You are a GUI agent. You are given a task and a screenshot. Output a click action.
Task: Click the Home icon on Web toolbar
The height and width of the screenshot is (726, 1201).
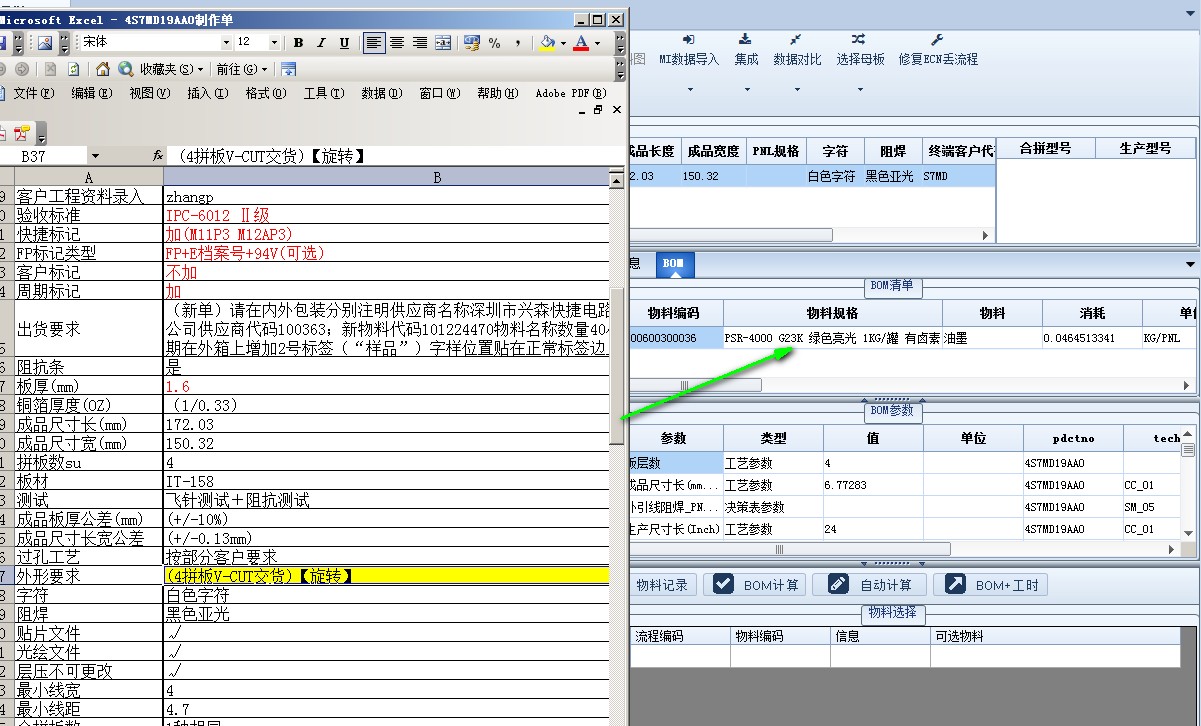[x=103, y=69]
